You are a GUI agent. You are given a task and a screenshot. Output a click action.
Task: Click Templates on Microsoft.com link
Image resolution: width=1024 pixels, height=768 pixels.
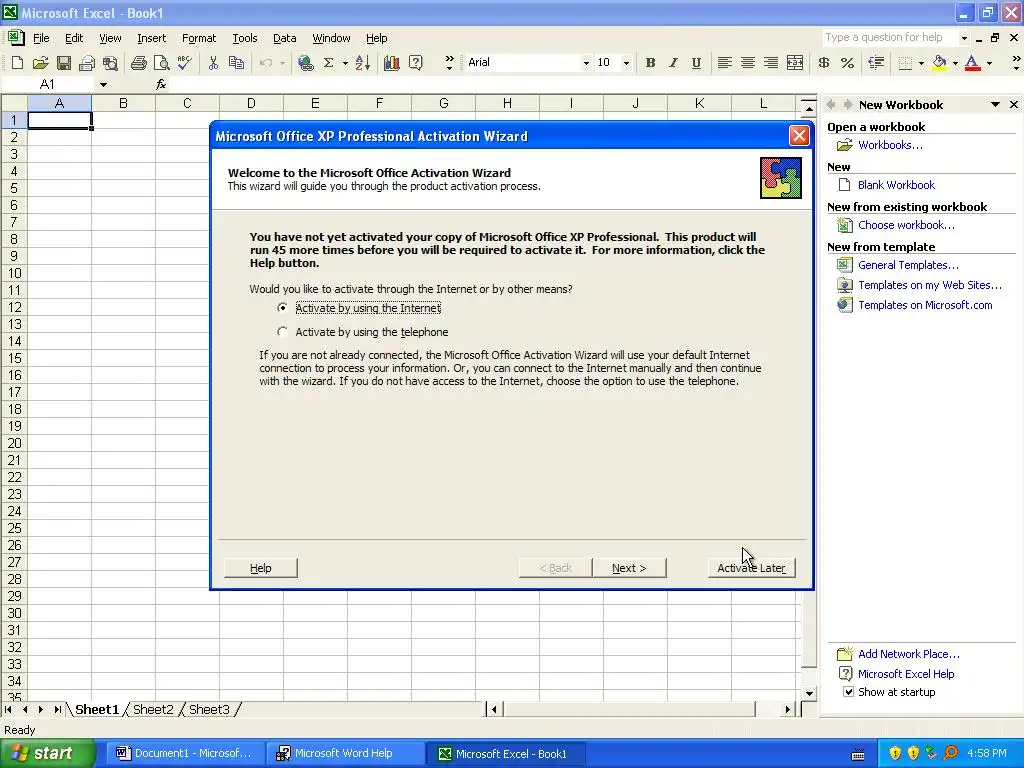(x=925, y=305)
